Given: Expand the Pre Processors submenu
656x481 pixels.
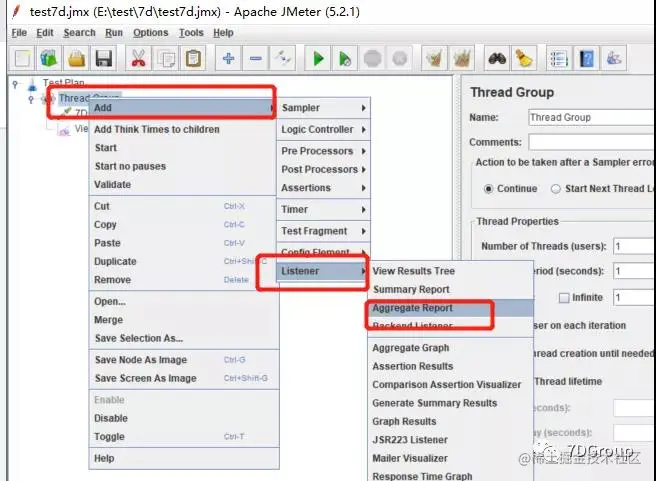Looking at the screenshot, I should (x=323, y=151).
